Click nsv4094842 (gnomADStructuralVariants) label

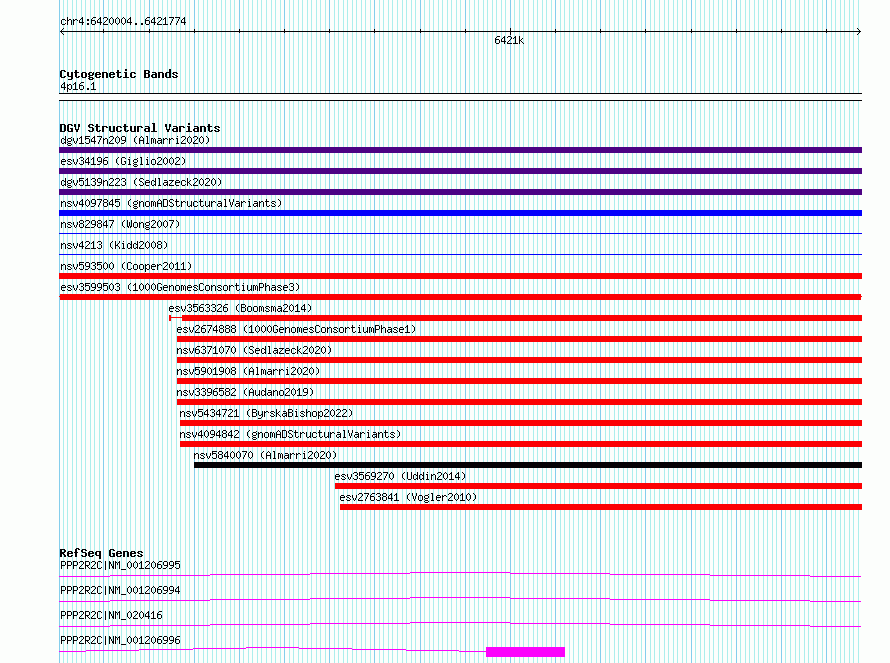(290, 434)
